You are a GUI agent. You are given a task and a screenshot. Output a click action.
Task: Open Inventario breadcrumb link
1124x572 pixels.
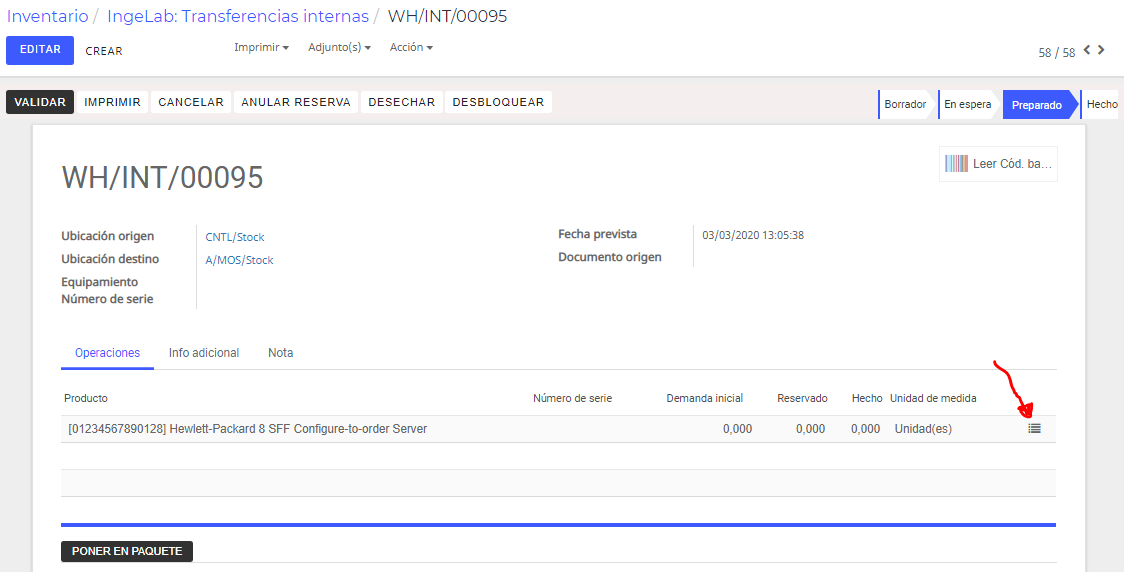48,16
